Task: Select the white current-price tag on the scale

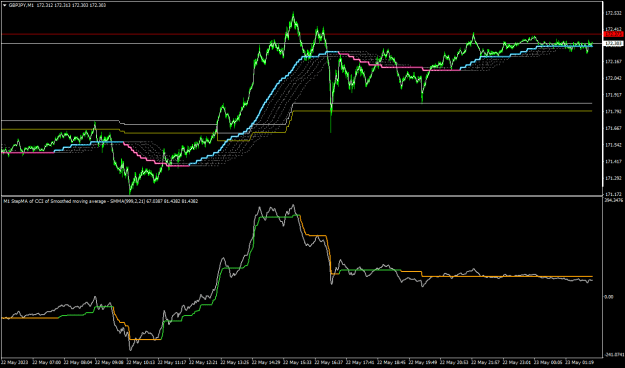Action: point(613,43)
